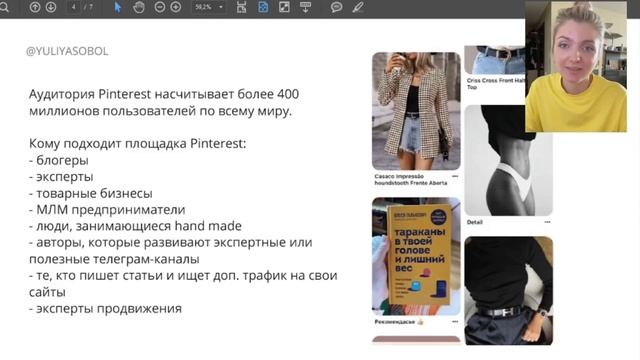Viewport: 640px width, 360px height.
Task: Click the text 'эксперты продвижения'
Action: tap(109, 309)
